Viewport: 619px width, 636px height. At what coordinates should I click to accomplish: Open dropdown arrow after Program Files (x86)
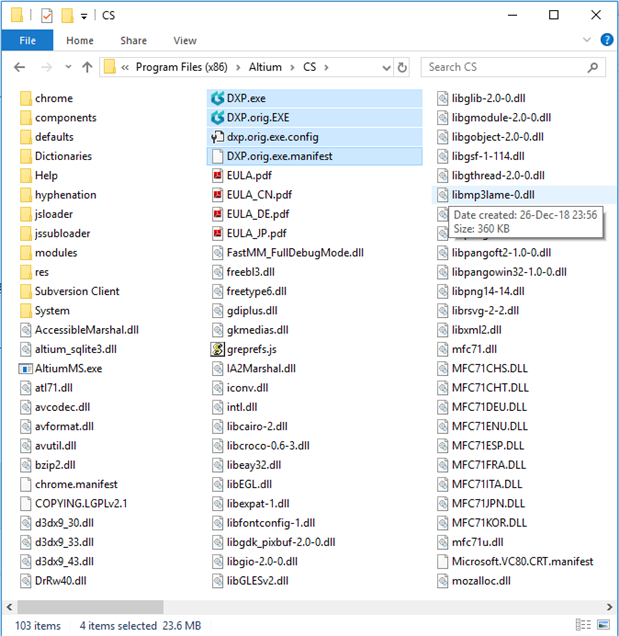238,67
